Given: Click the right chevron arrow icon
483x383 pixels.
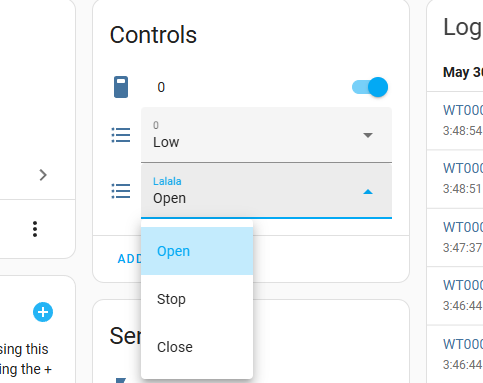Looking at the screenshot, I should 43,175.
